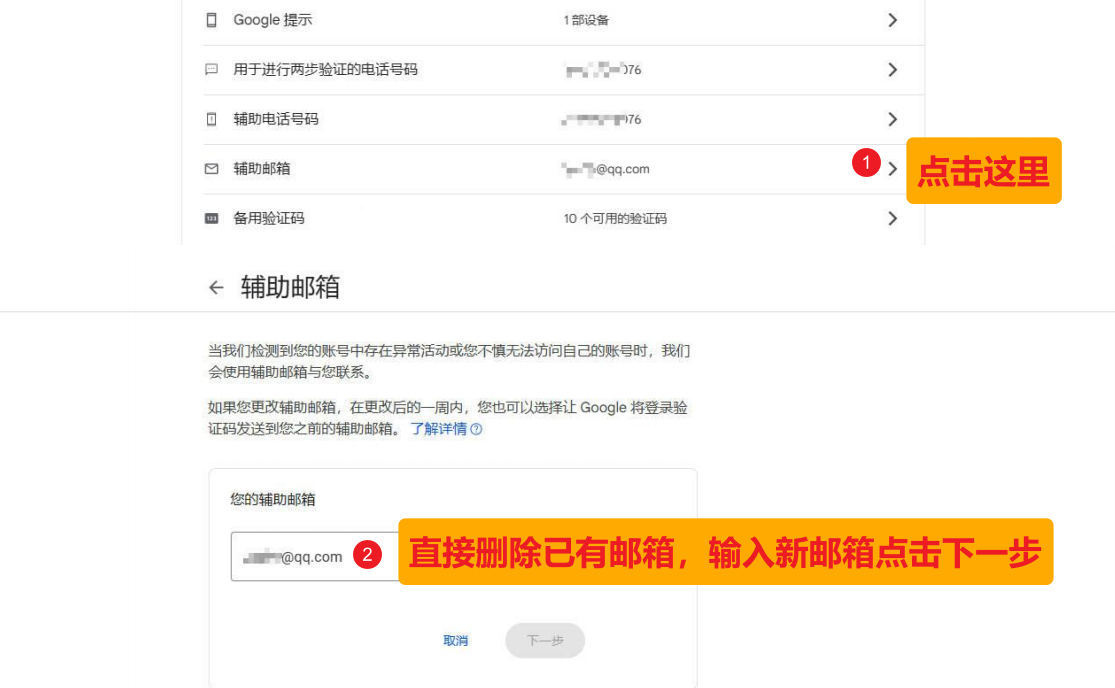
Task: Click the 备用验证码 label
Action: pos(269,218)
